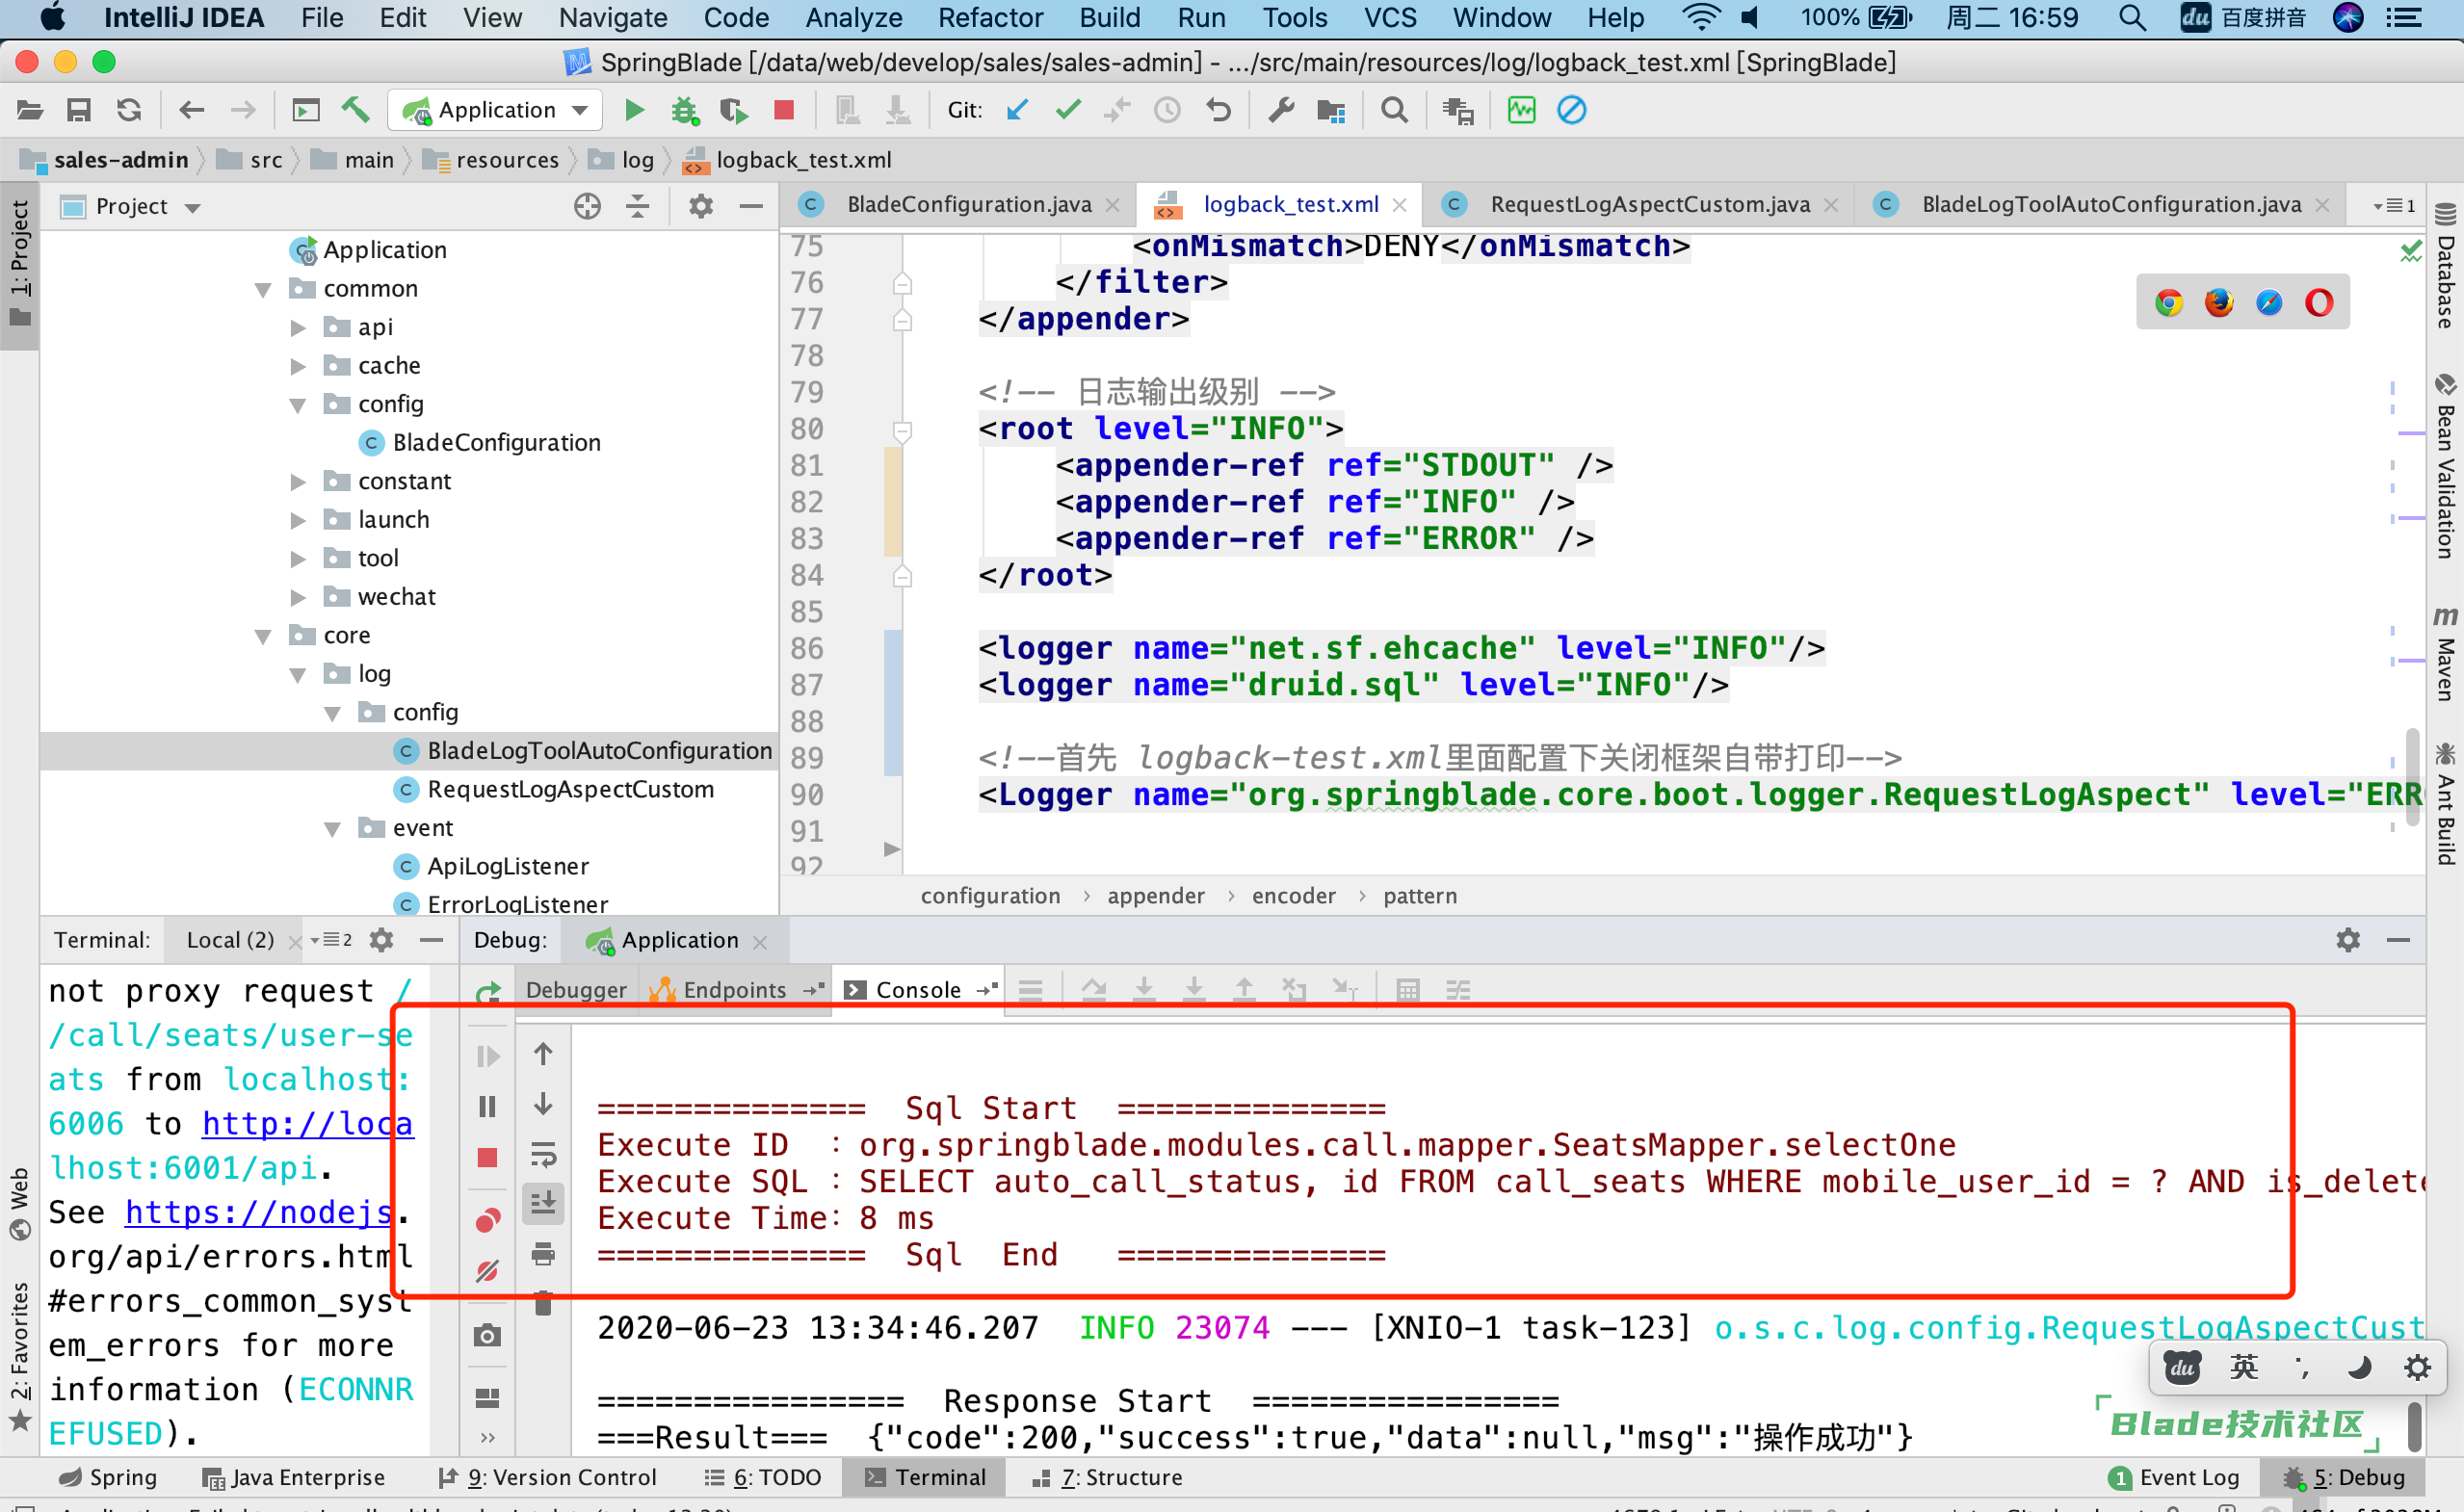View breakpoints with the red circles icon
This screenshot has height=1512, width=2464.
point(487,1220)
